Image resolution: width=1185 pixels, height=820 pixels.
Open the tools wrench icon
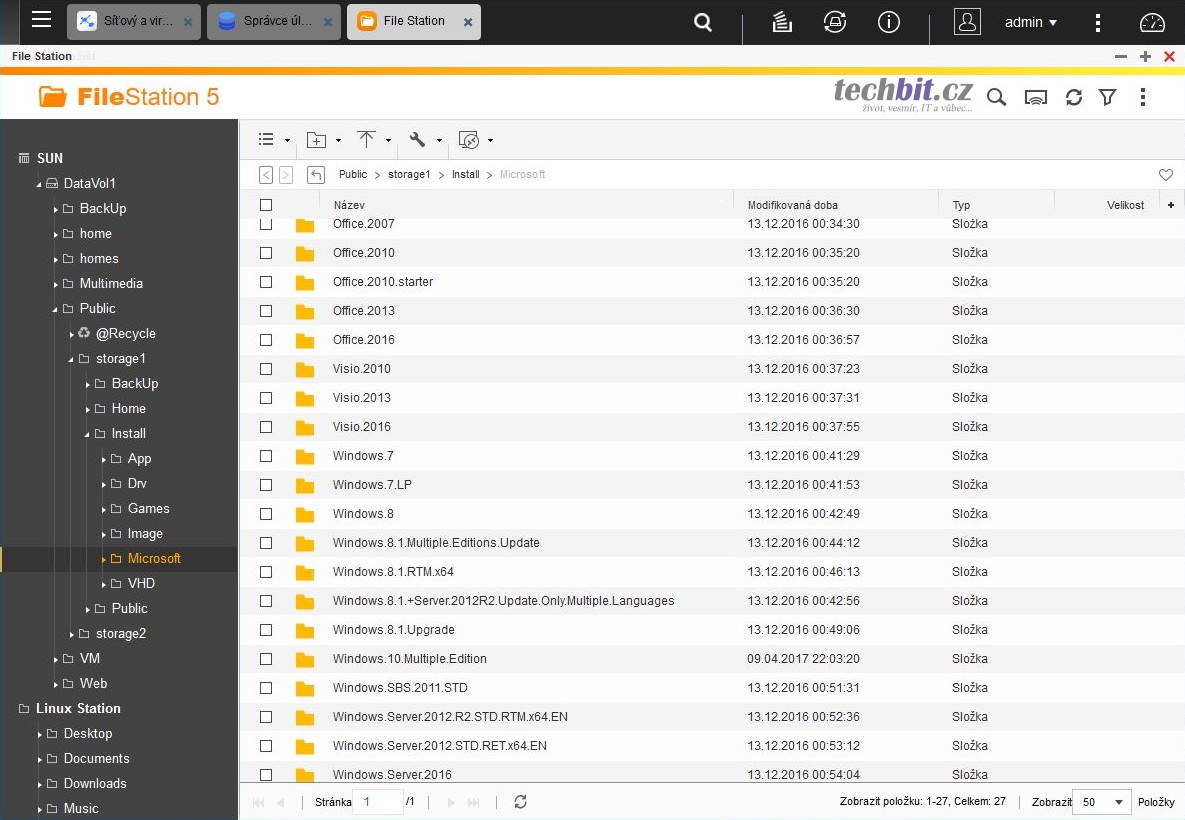418,140
